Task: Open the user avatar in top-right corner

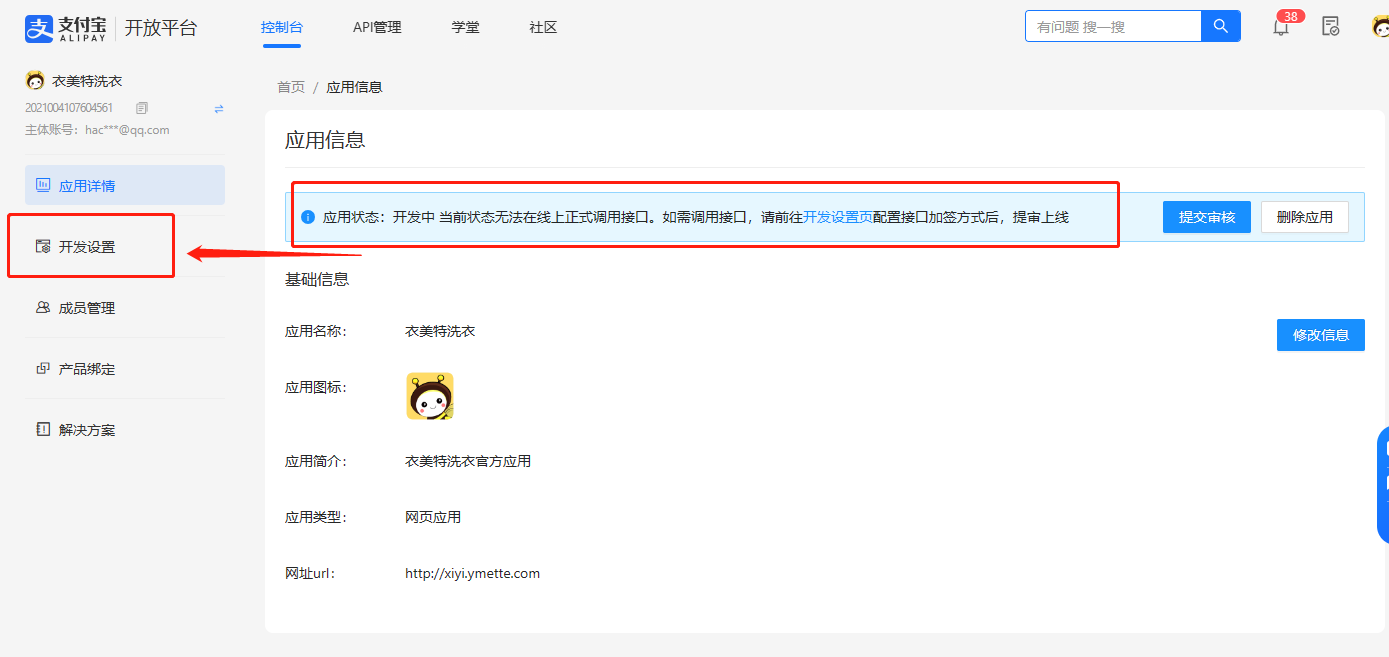Action: 1380,27
